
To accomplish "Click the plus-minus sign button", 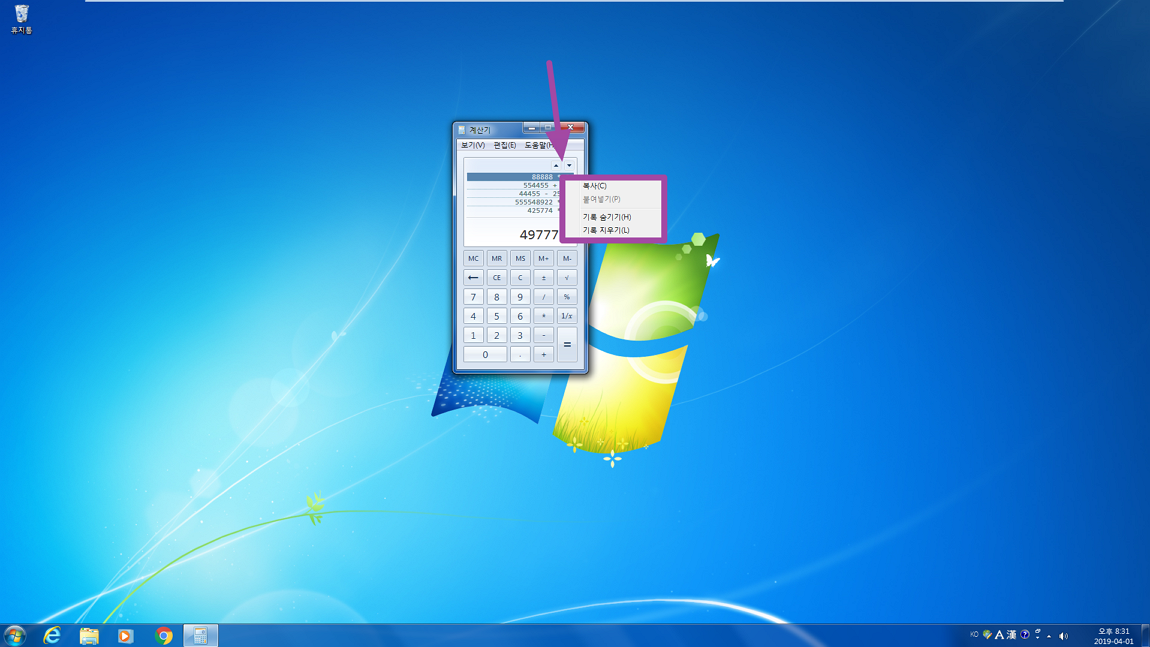I will pyautogui.click(x=543, y=278).
